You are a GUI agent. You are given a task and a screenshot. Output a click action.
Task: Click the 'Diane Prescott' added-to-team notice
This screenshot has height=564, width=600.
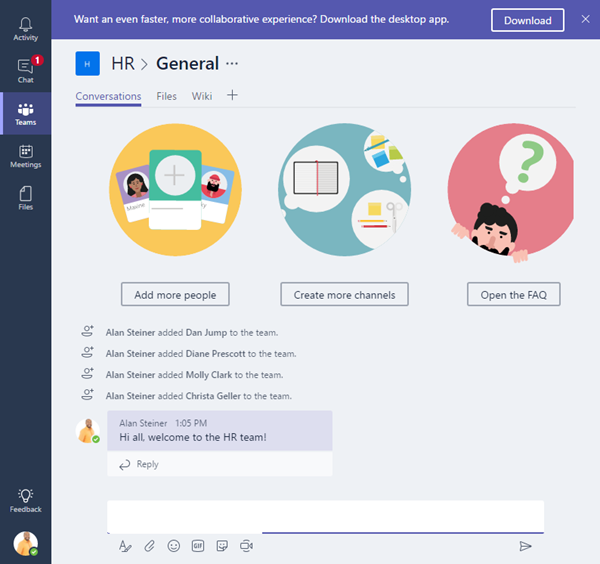(201, 354)
